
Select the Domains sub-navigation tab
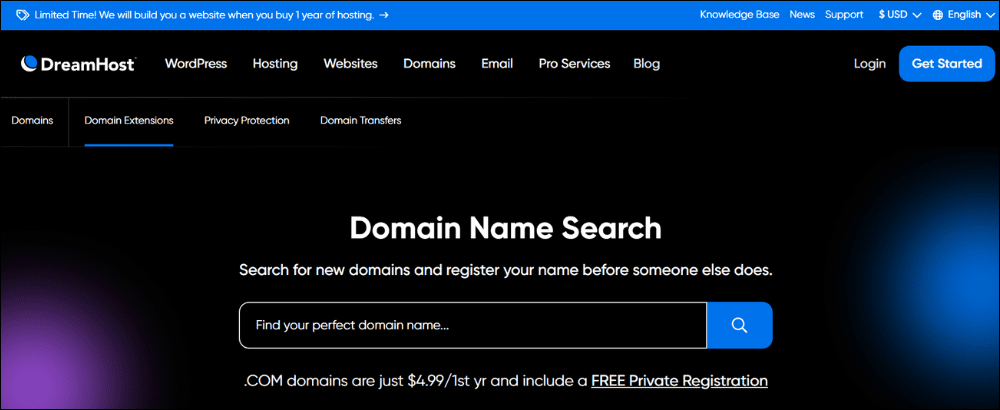click(x=32, y=120)
